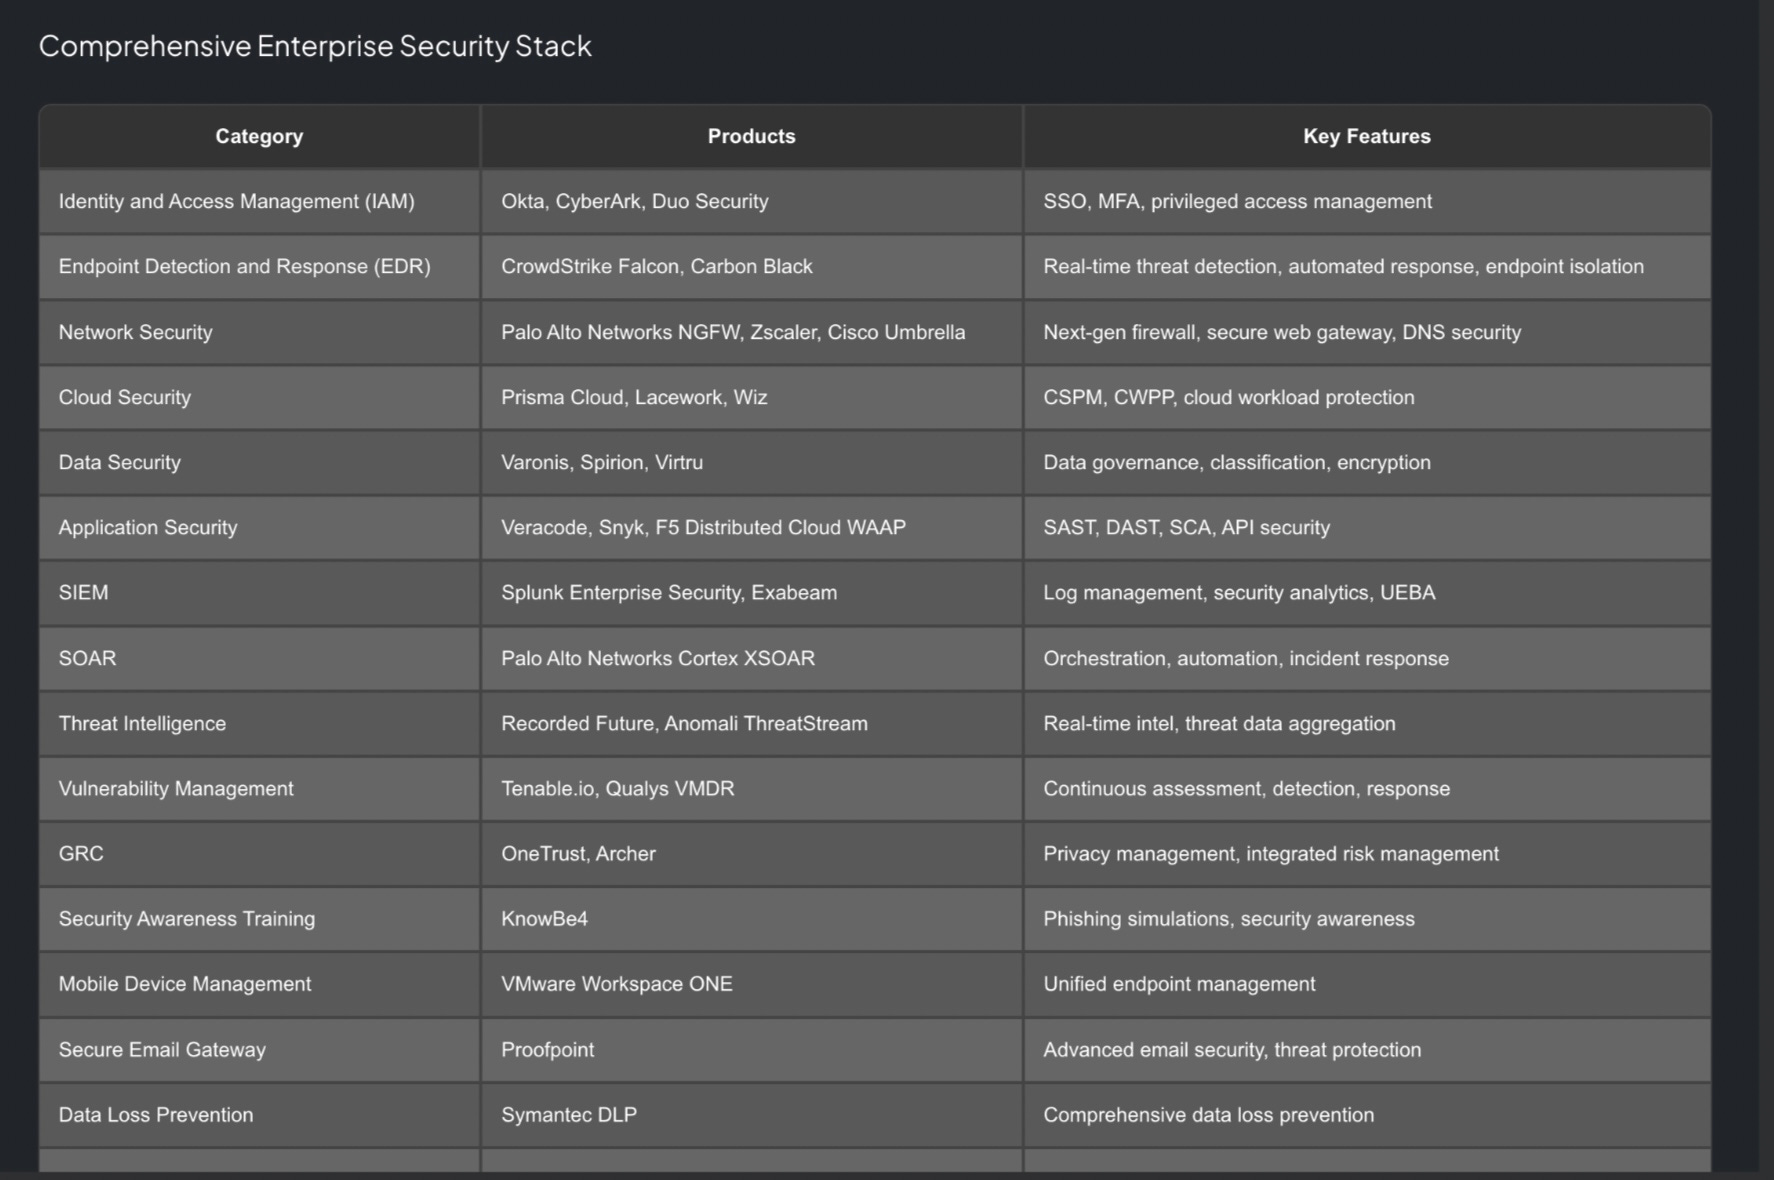Click VMware Workspace ONE cell
1774x1180 pixels.
click(x=752, y=984)
